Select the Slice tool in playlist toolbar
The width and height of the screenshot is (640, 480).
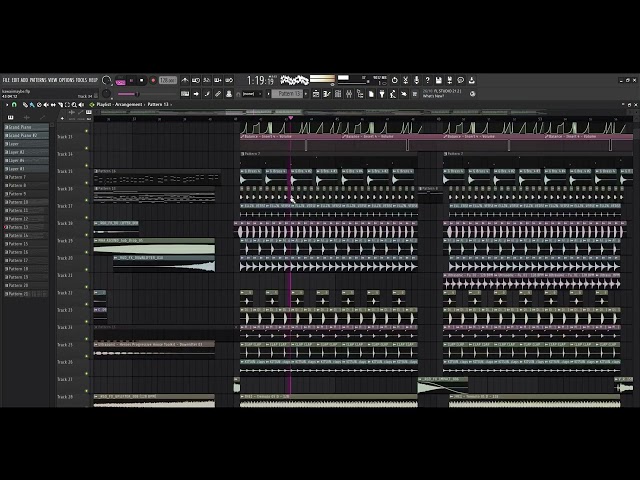click(60, 105)
